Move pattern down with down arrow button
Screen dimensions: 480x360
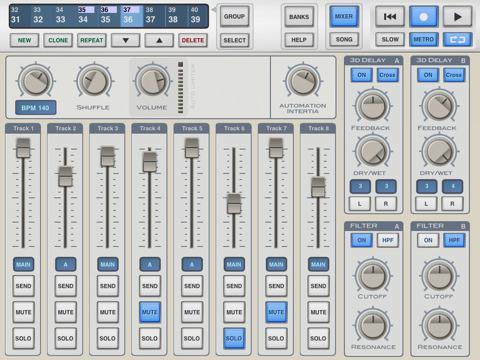(126, 40)
